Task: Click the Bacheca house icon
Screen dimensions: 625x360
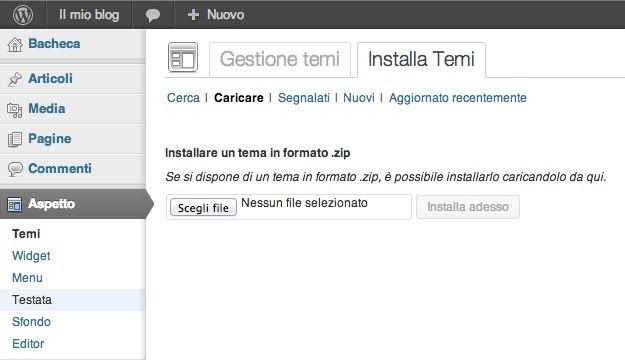Action: 15,44
